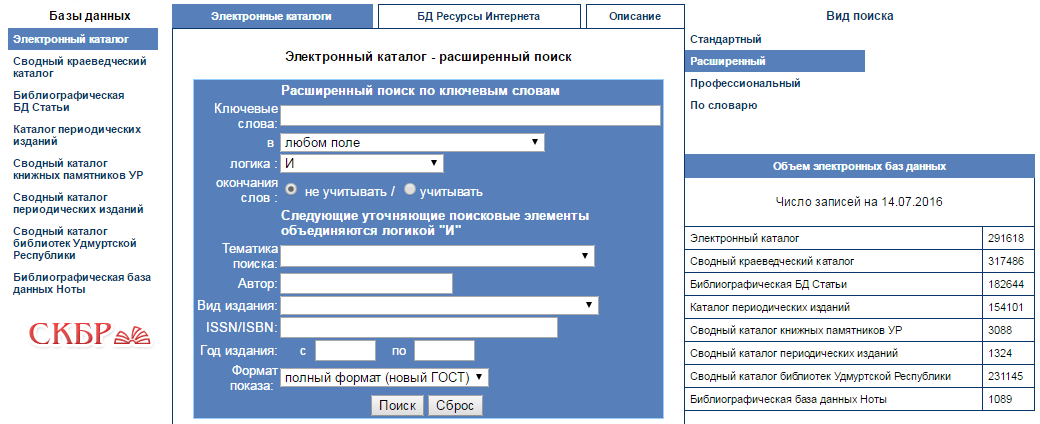Focus the 'Автор' text field
Screen dimensions: 1040x424
click(x=366, y=284)
